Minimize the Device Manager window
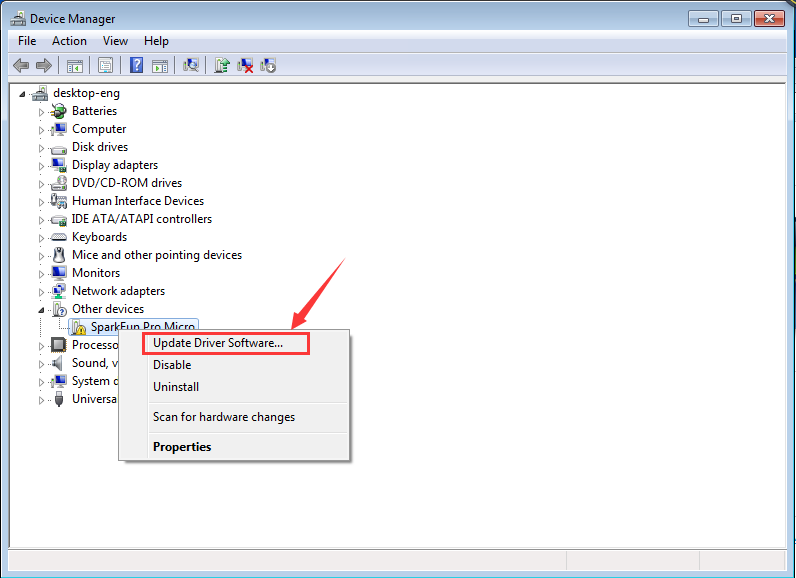 (x=703, y=19)
